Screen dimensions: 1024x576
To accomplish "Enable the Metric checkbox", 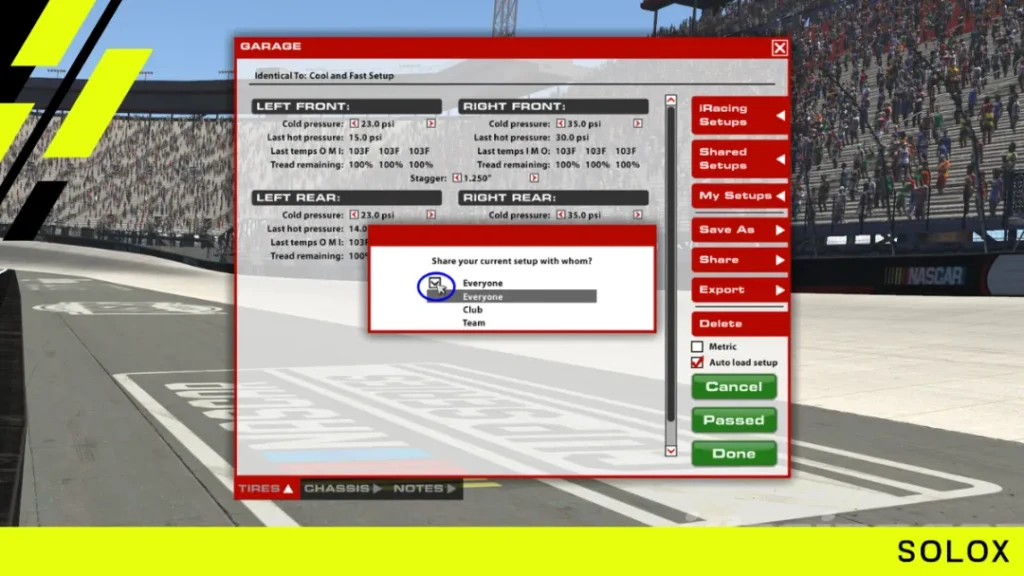I will pos(697,347).
